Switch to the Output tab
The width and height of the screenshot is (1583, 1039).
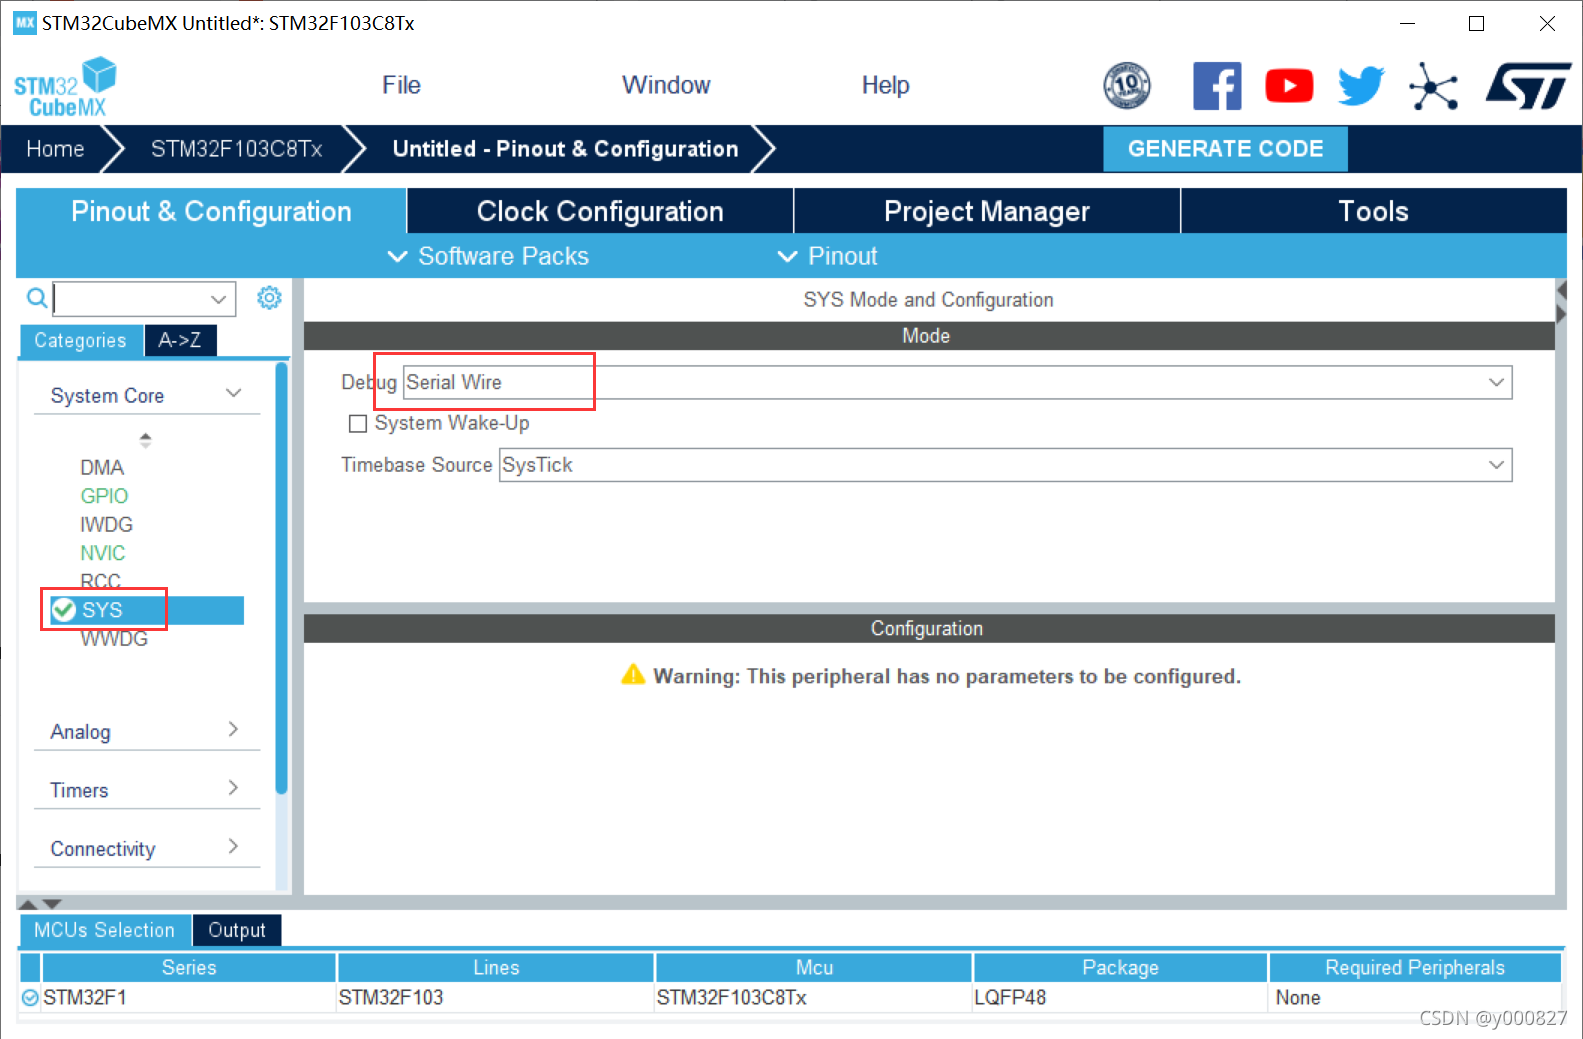tap(237, 930)
